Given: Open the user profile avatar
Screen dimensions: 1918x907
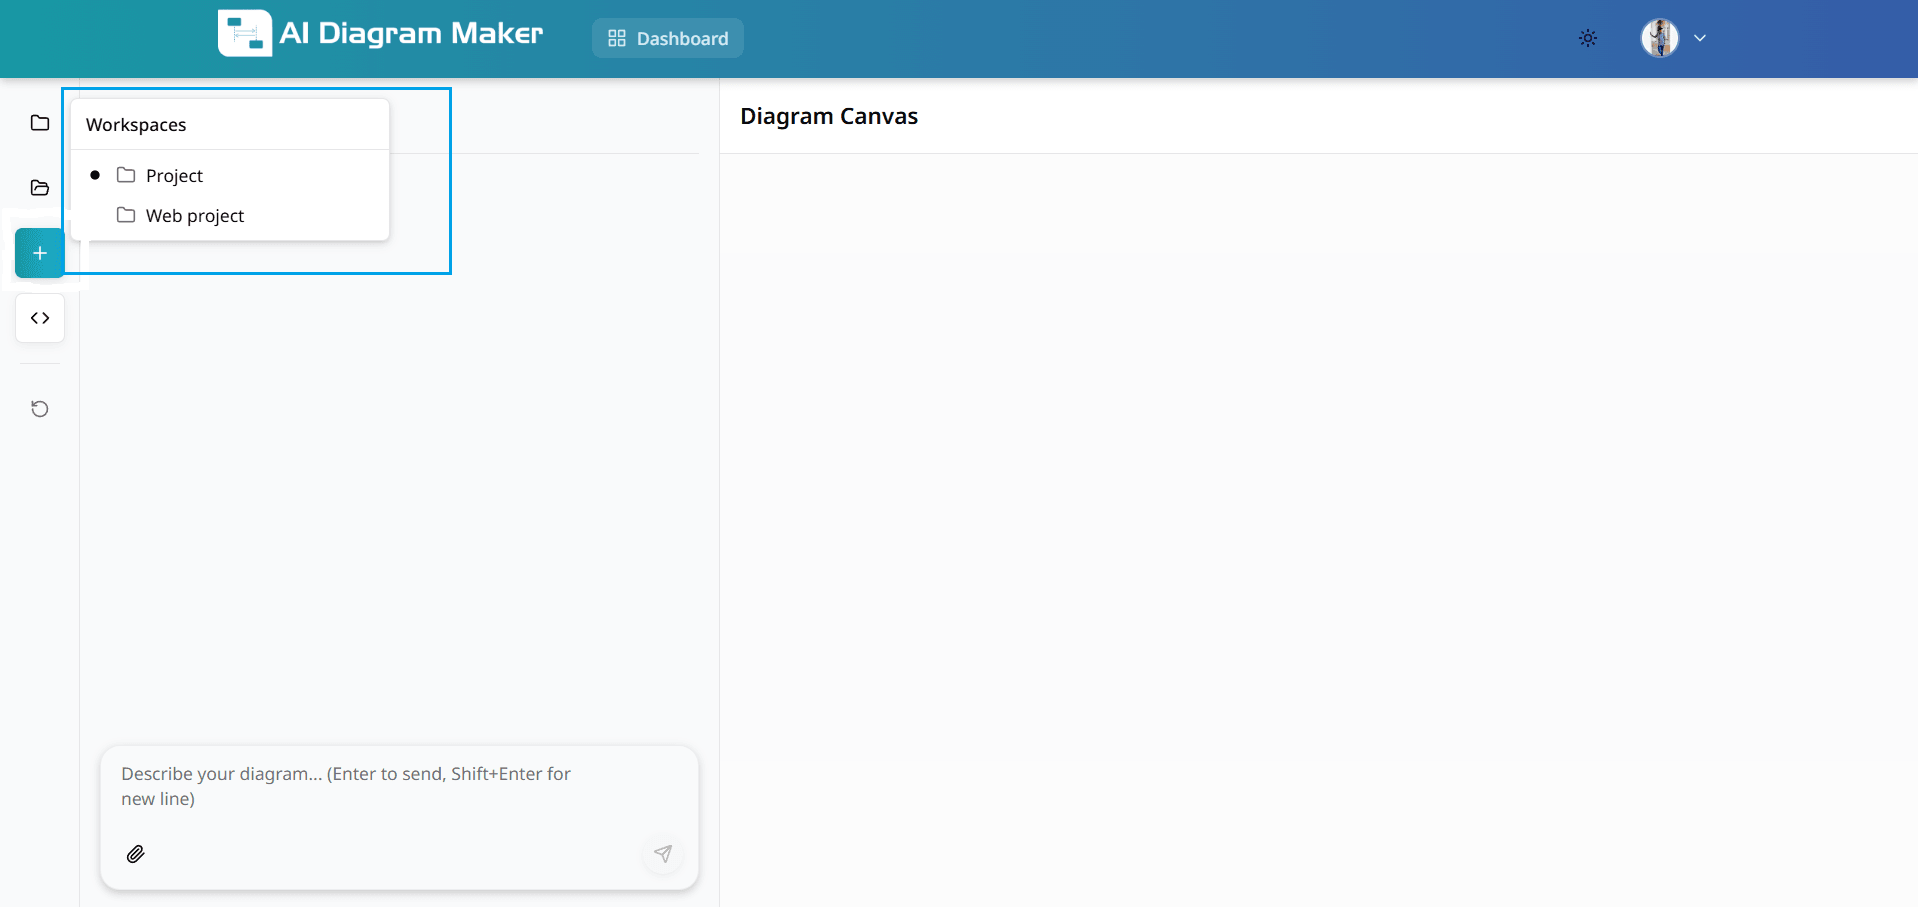Looking at the screenshot, I should point(1660,39).
